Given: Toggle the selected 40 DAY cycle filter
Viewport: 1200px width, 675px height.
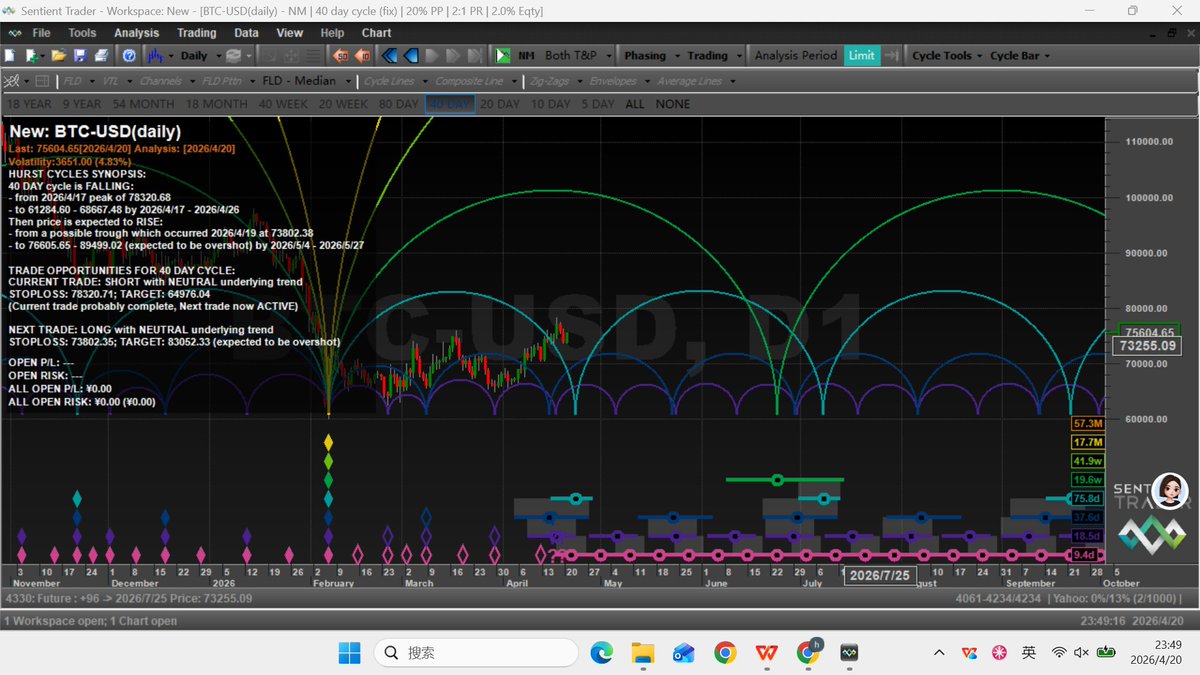Looking at the screenshot, I should pos(449,104).
